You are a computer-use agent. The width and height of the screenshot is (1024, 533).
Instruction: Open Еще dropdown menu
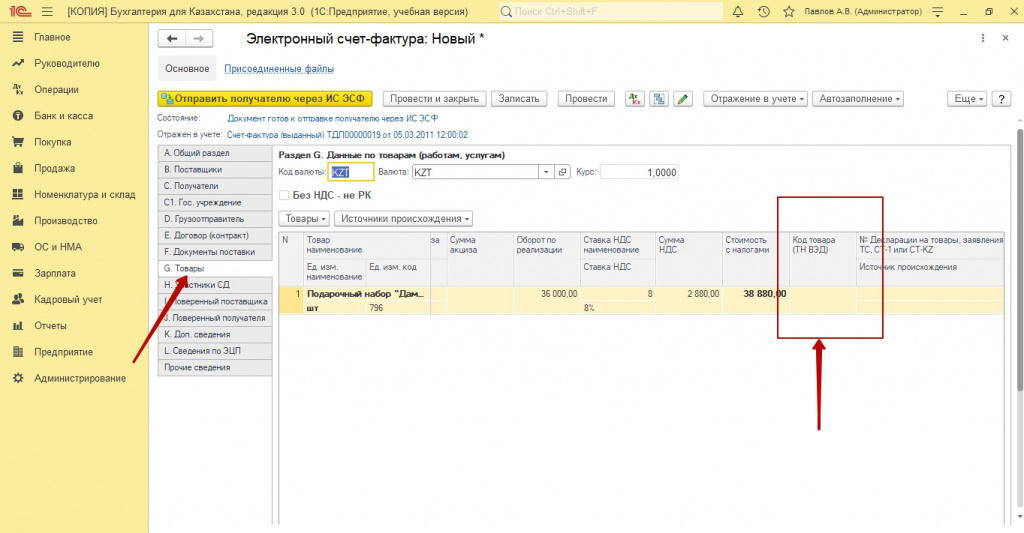tap(967, 99)
